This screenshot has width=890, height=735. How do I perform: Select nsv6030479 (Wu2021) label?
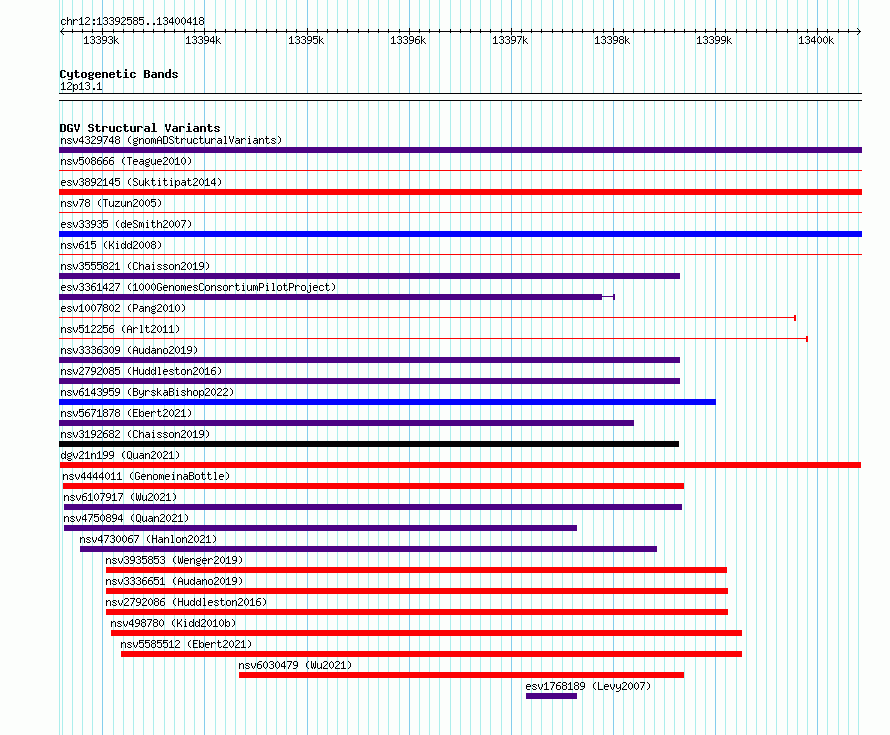[295, 665]
